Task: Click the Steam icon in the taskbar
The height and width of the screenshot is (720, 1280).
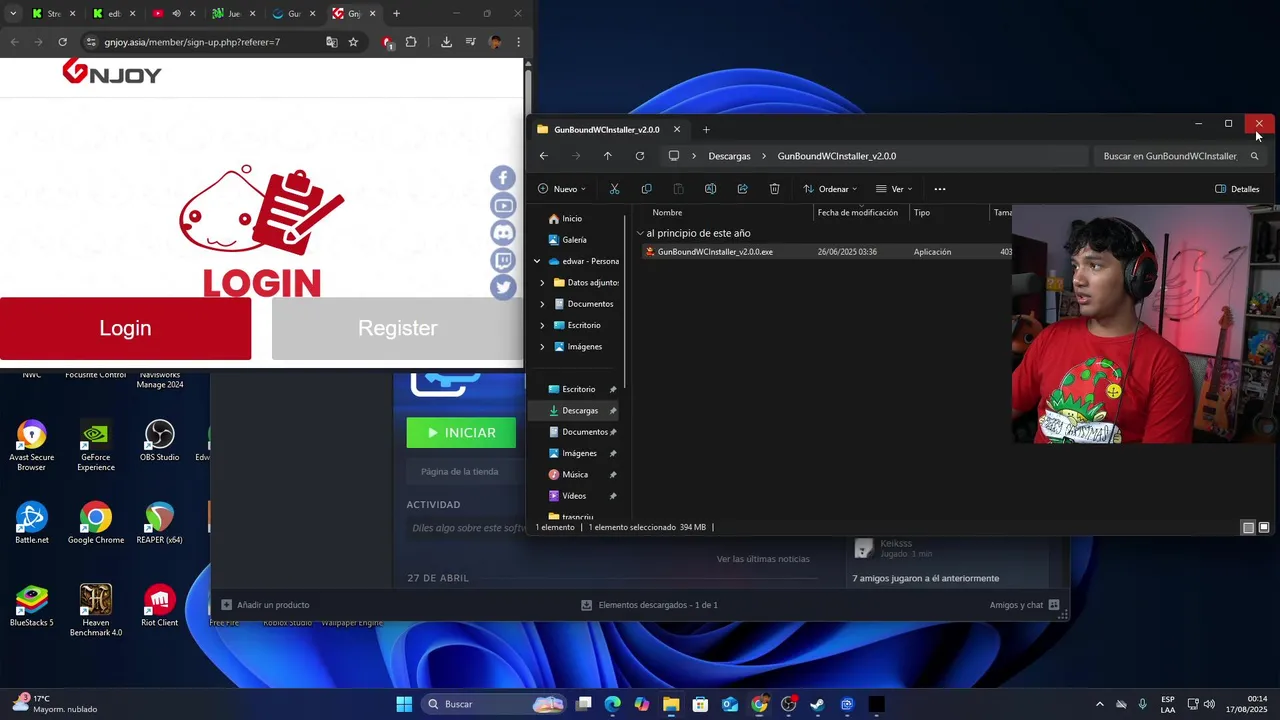Action: (817, 704)
